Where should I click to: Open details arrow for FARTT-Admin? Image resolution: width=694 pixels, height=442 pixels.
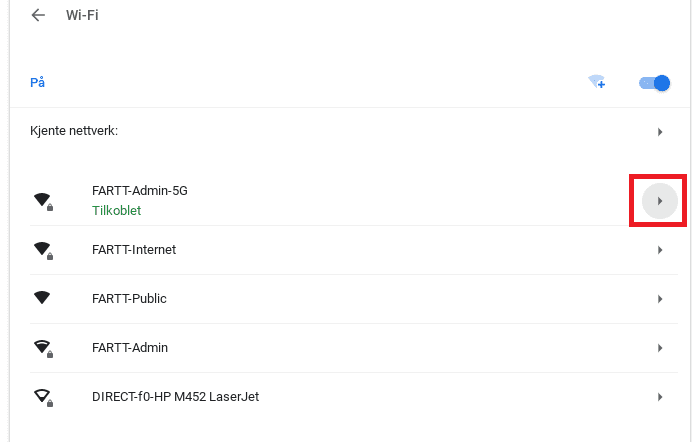(660, 348)
